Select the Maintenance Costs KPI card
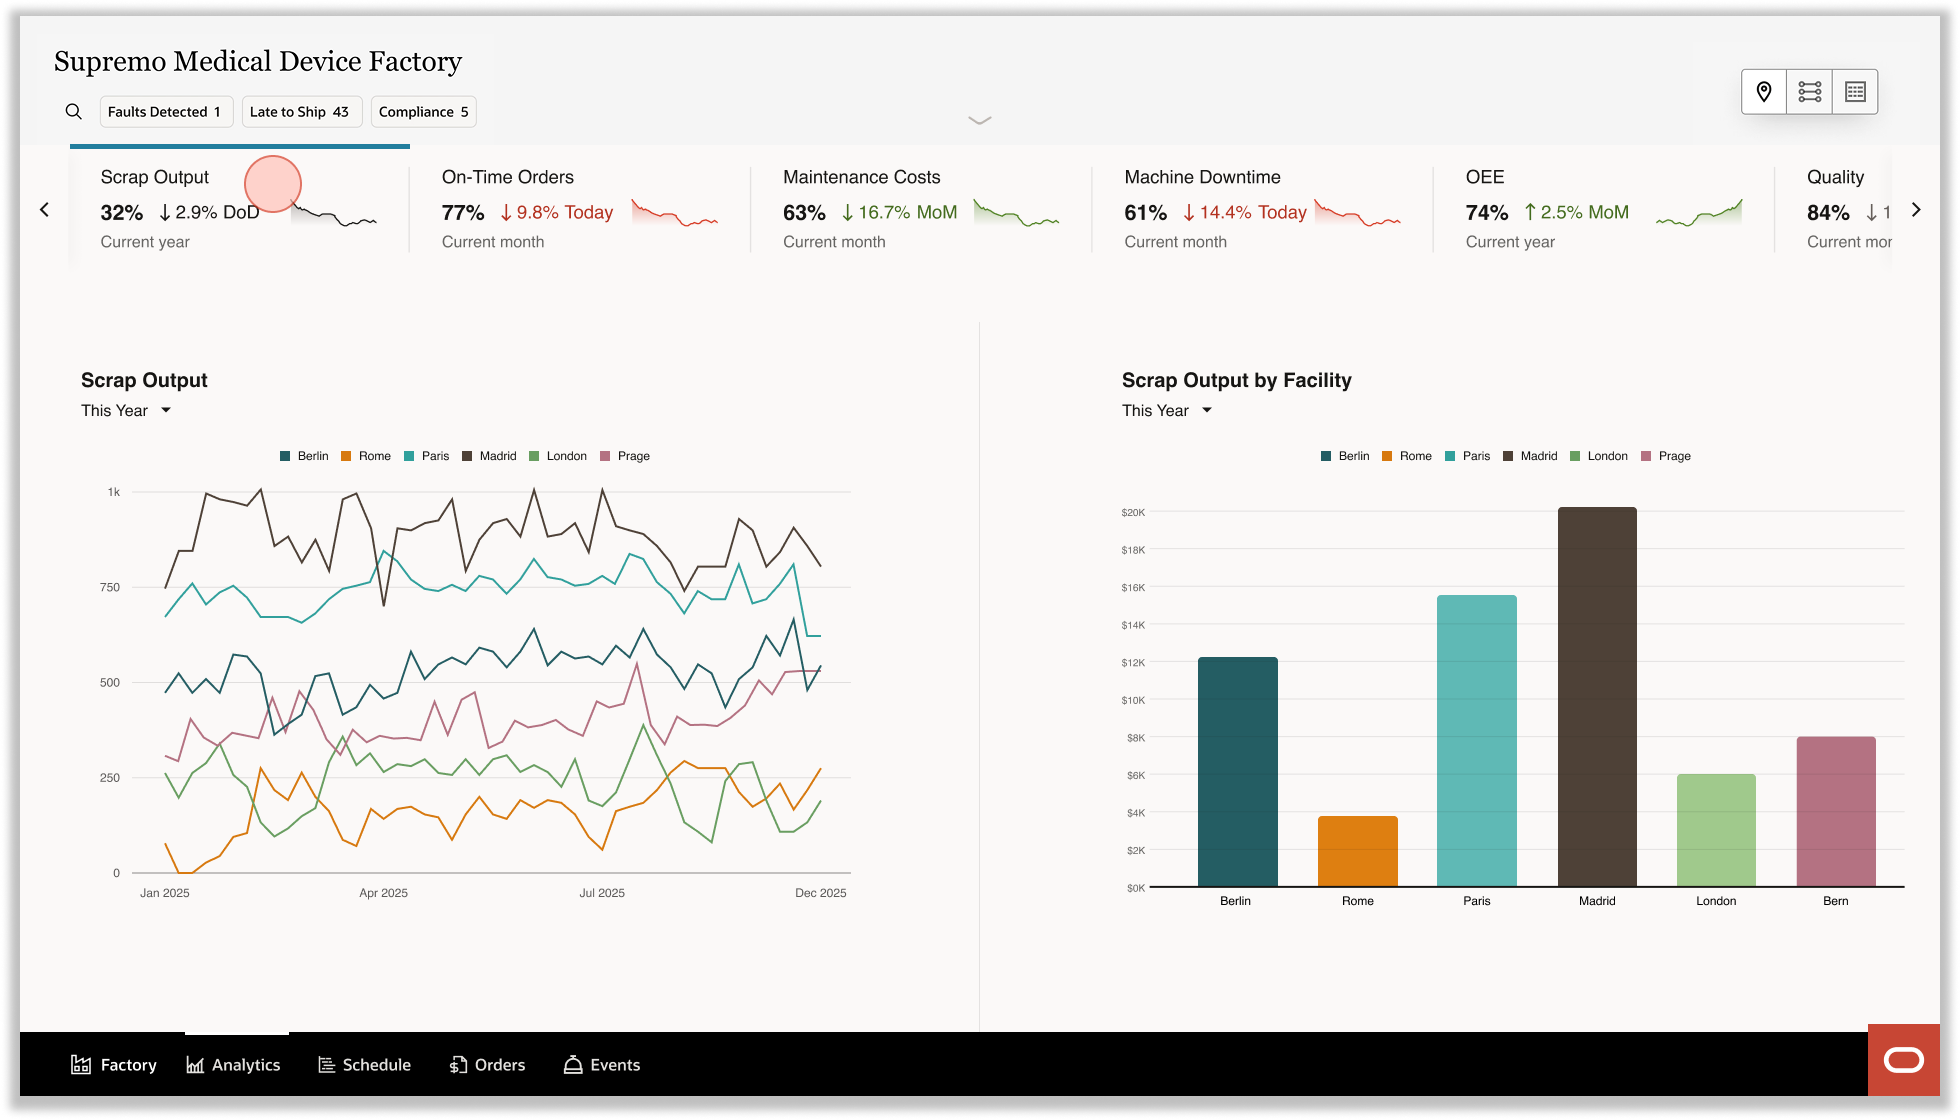The image size is (1960, 1120). click(x=920, y=209)
